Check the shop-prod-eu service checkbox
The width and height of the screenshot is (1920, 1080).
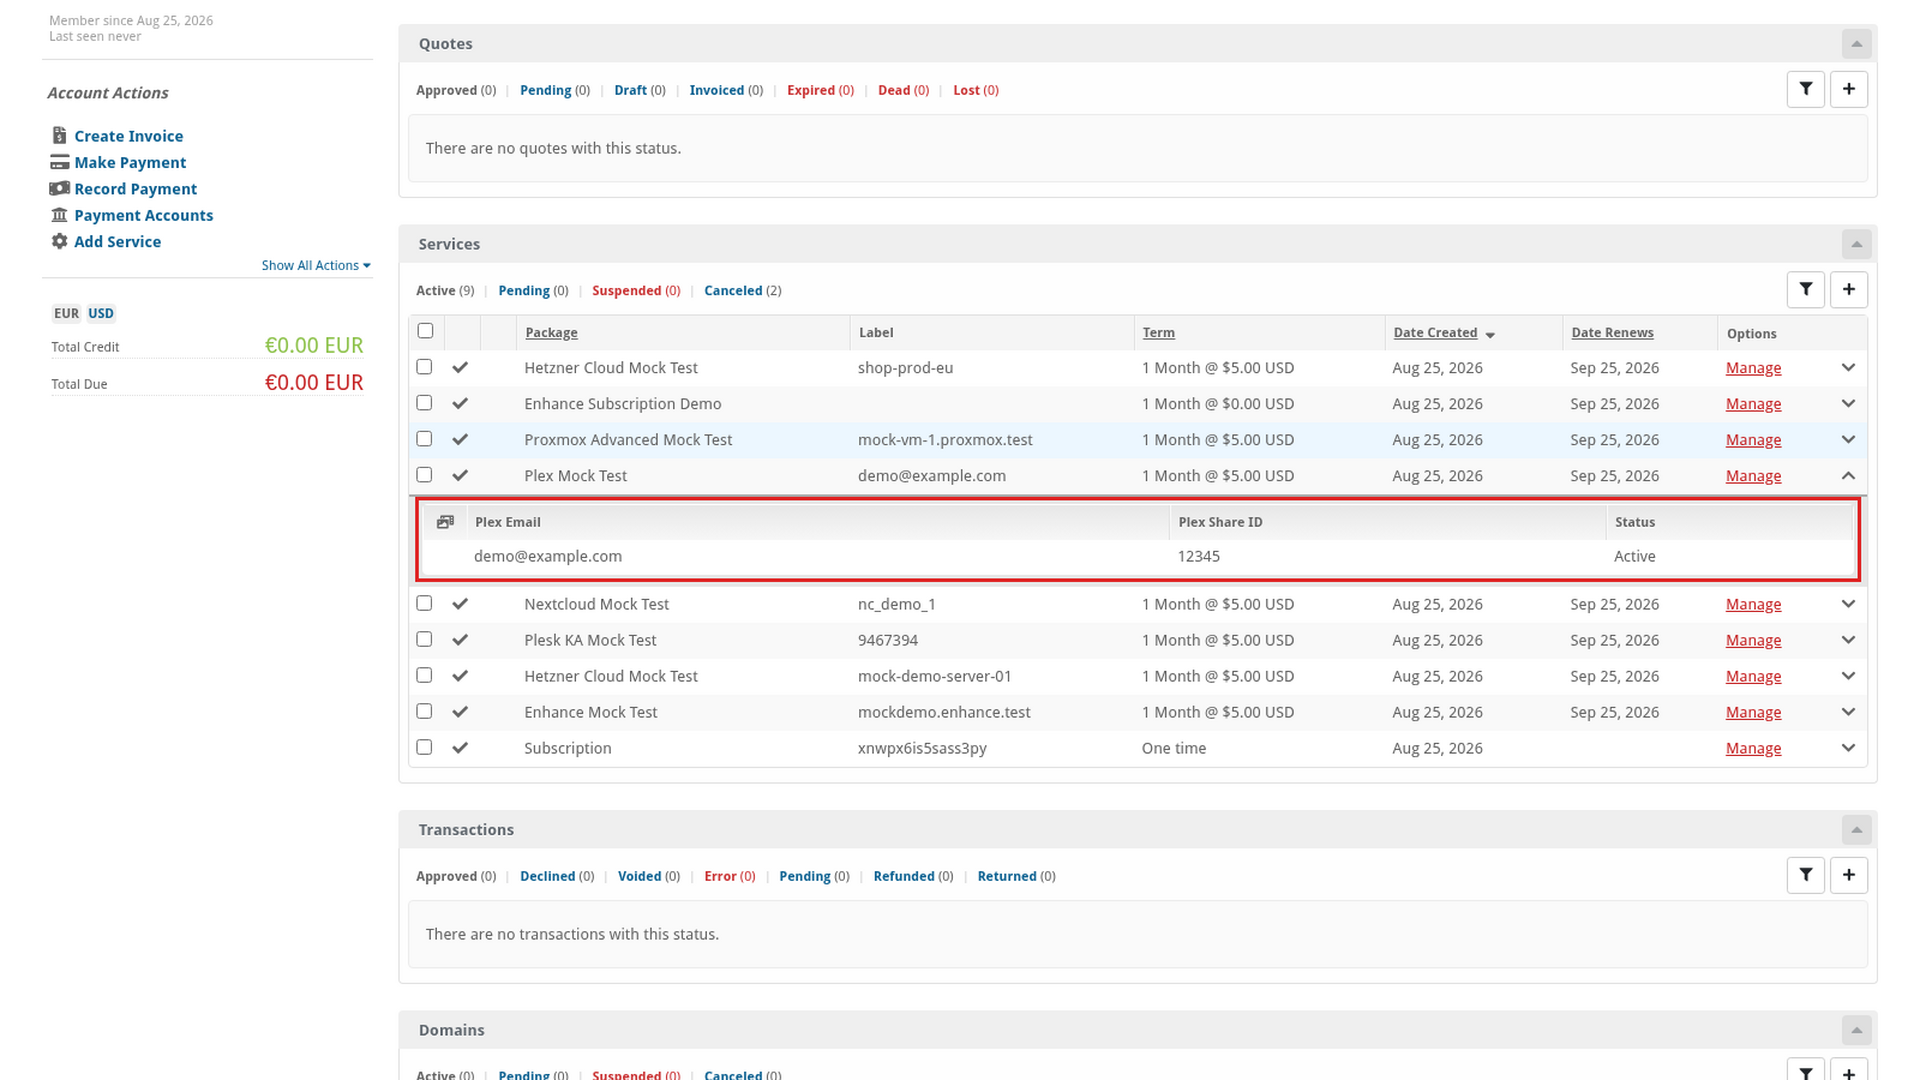pyautogui.click(x=424, y=367)
